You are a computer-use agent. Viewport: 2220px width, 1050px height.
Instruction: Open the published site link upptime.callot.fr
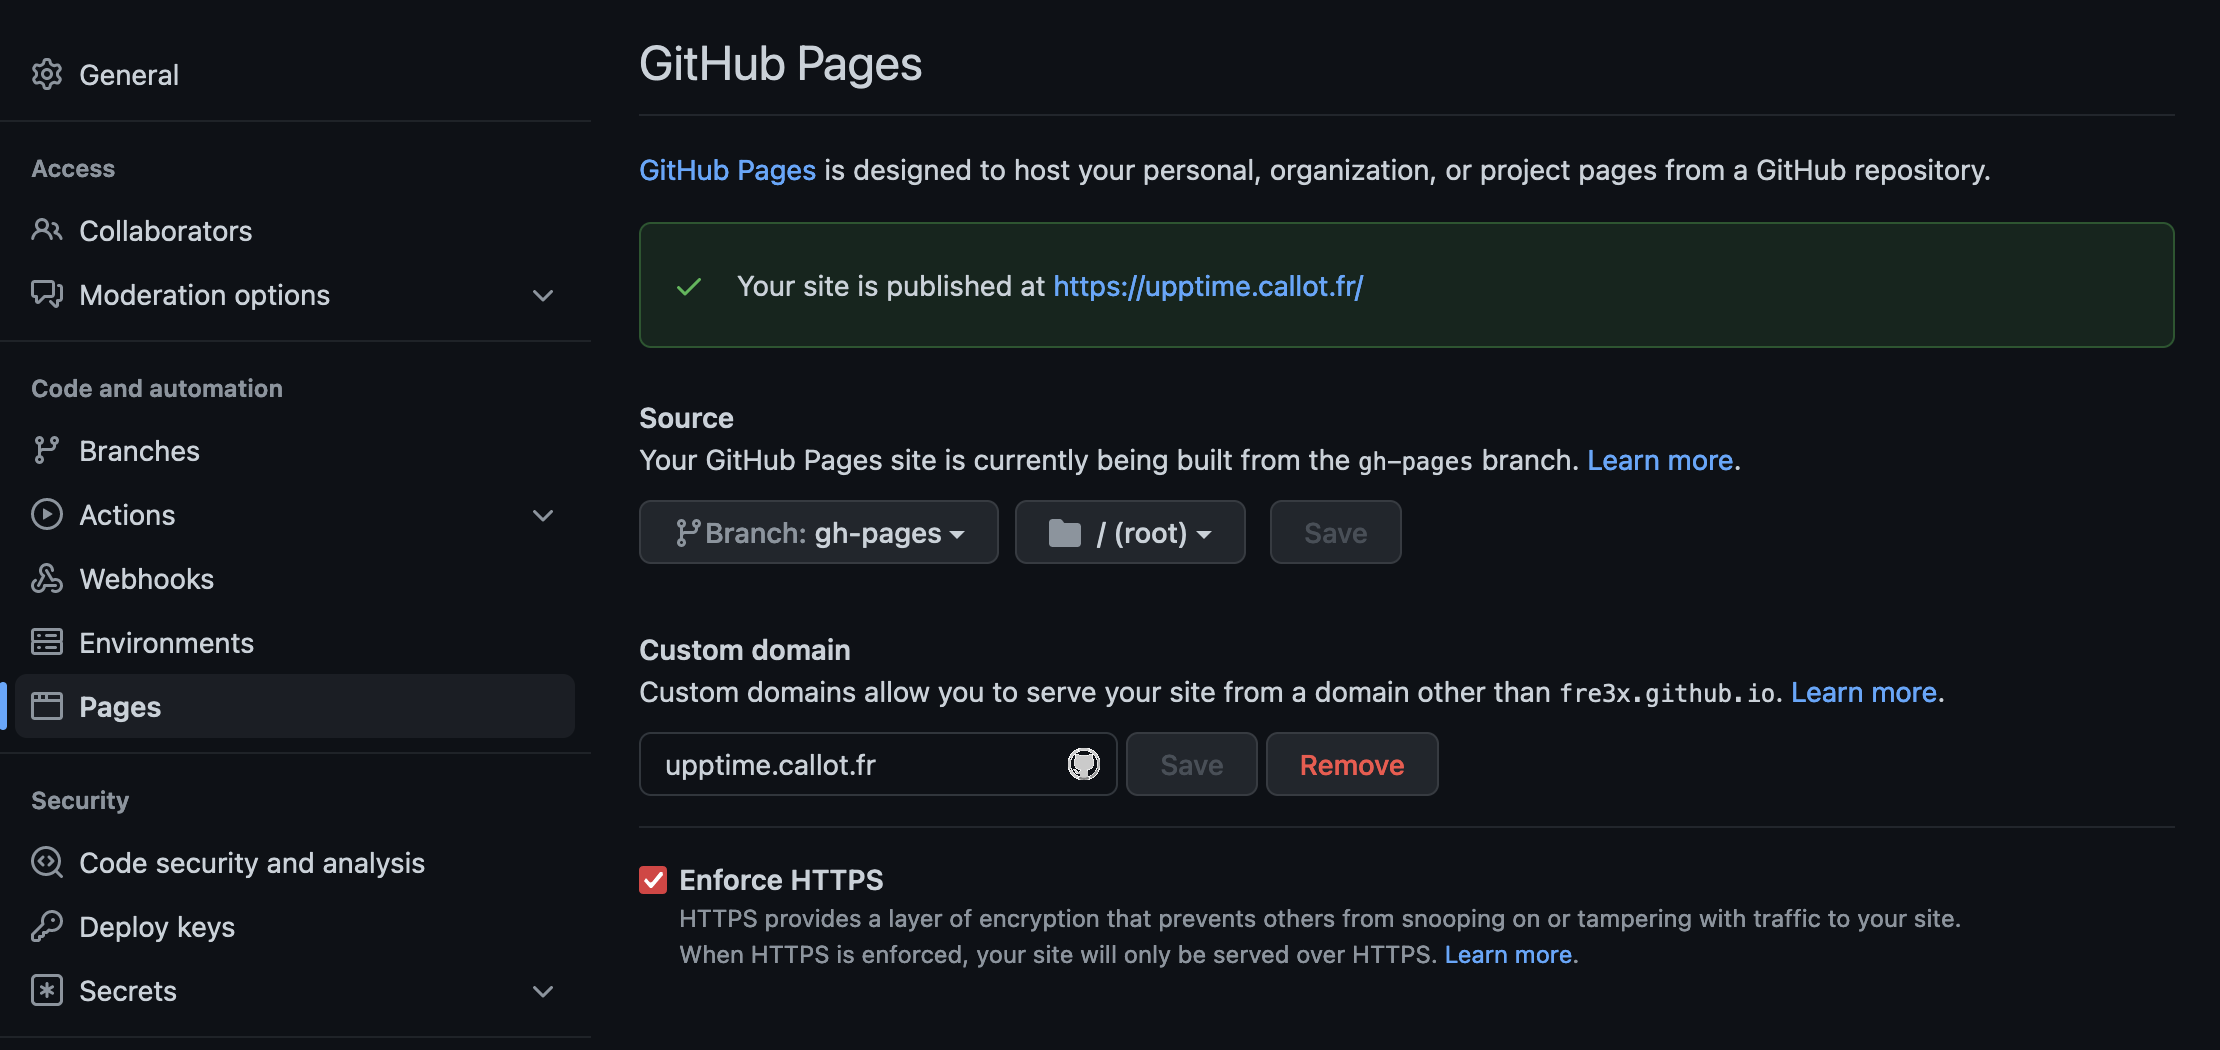1208,287
